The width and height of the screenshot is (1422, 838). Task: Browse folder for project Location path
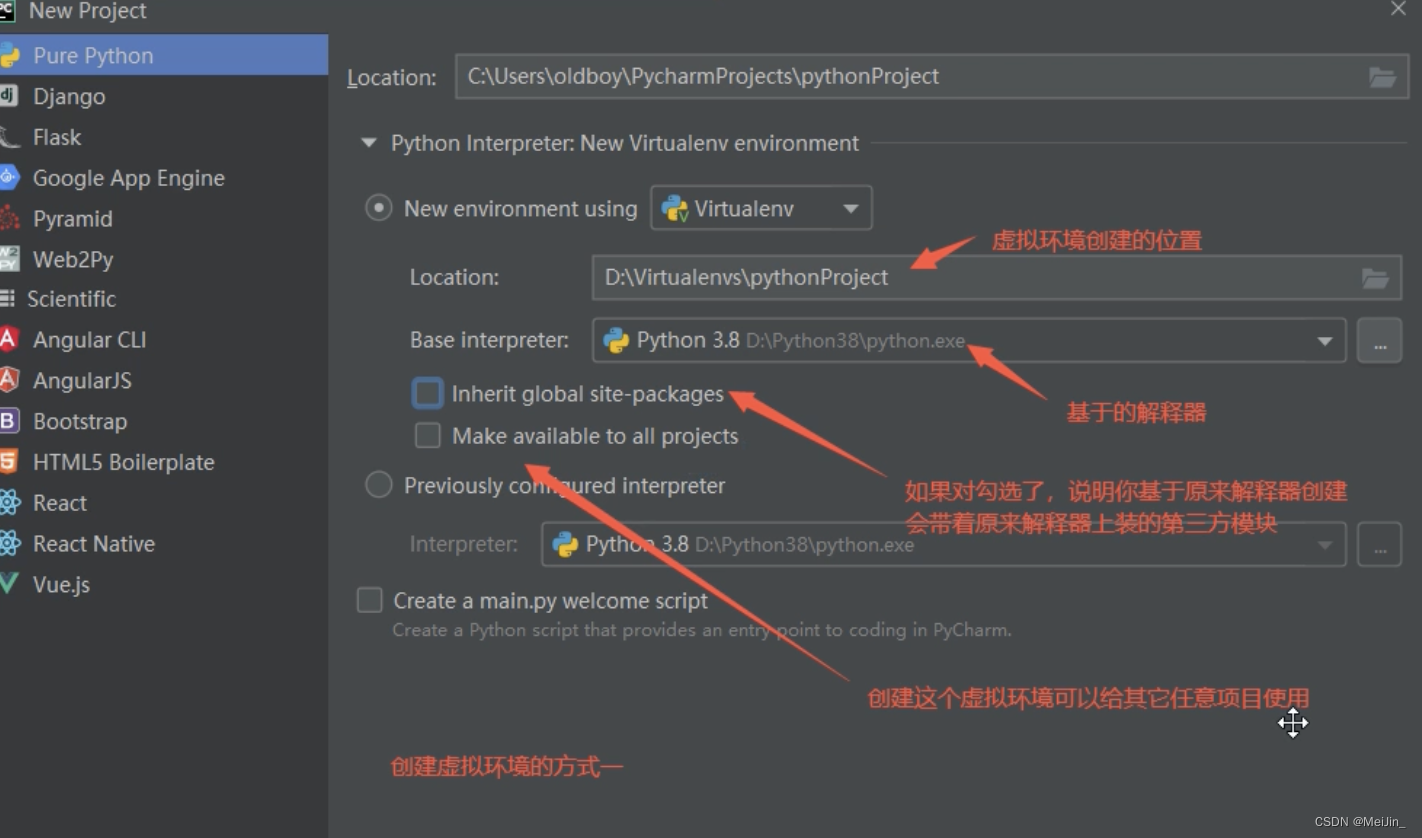pos(1382,77)
